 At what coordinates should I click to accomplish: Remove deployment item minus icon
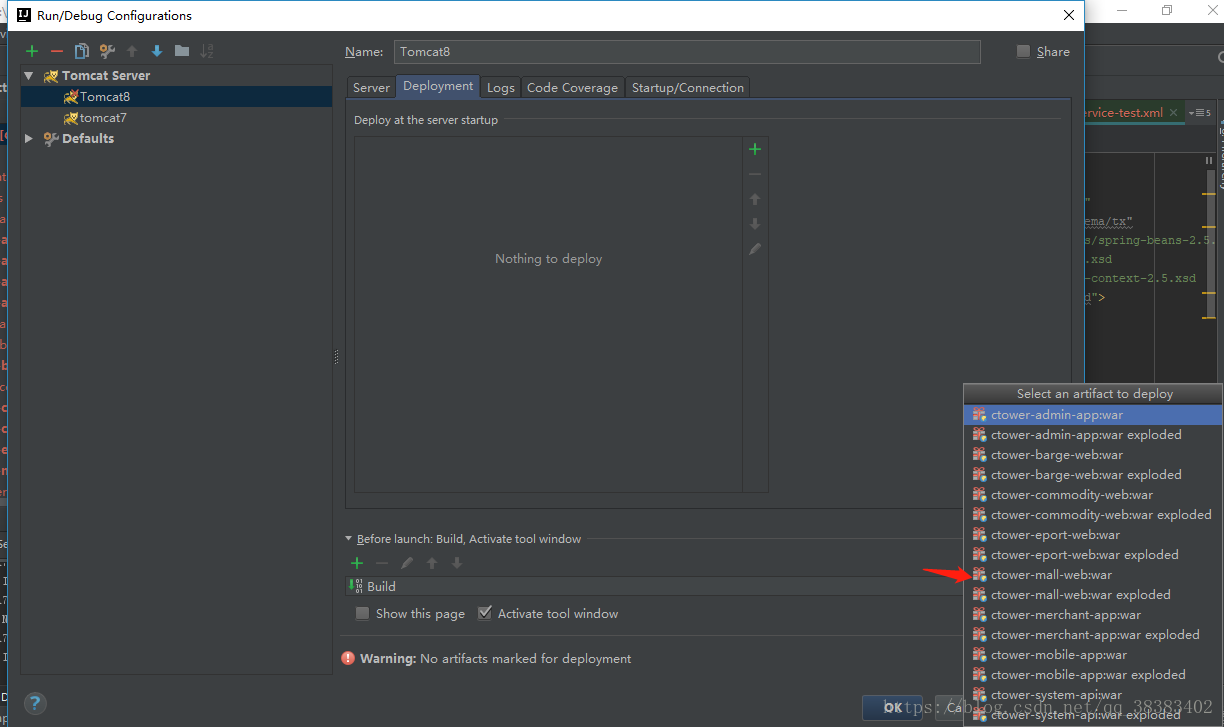755,174
